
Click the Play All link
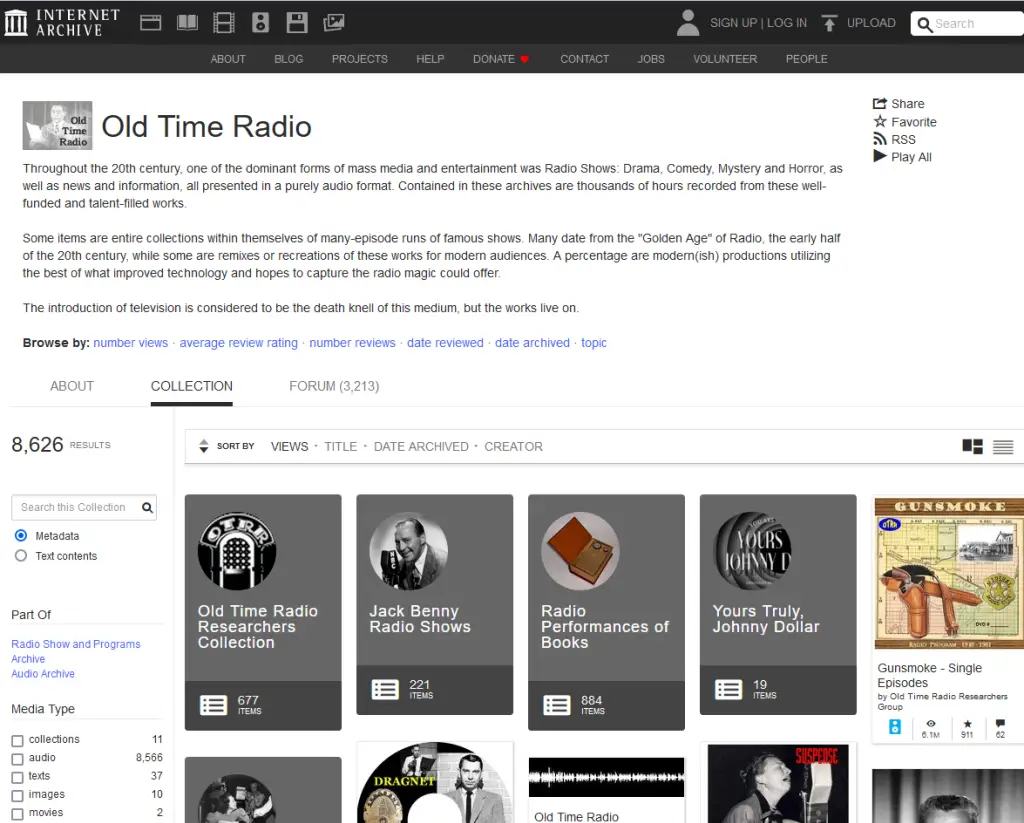click(910, 157)
